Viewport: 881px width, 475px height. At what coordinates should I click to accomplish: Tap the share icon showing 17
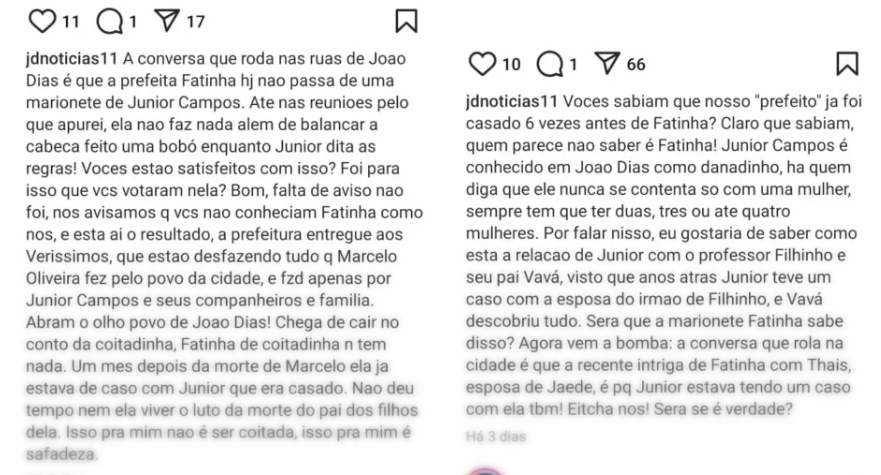(x=165, y=20)
